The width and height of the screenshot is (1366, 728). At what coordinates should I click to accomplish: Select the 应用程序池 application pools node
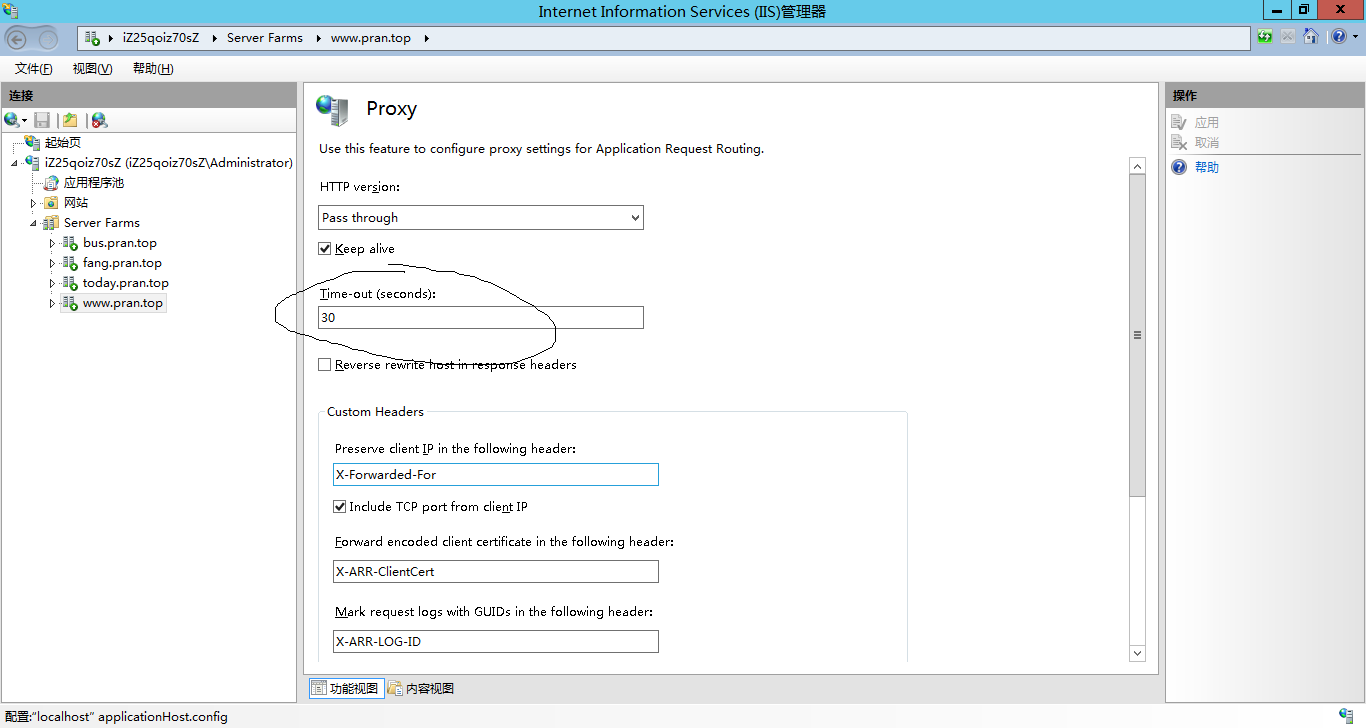tap(93, 183)
